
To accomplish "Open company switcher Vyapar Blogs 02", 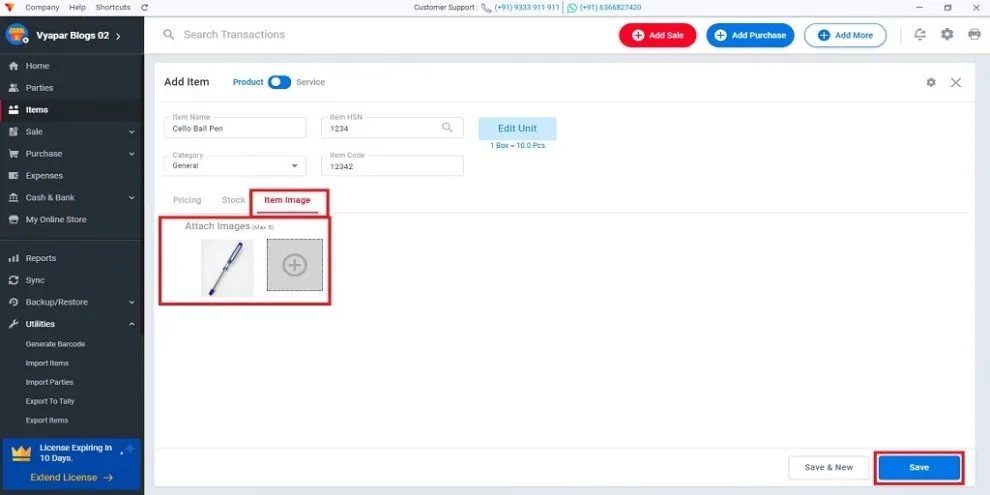I will tap(78, 36).
